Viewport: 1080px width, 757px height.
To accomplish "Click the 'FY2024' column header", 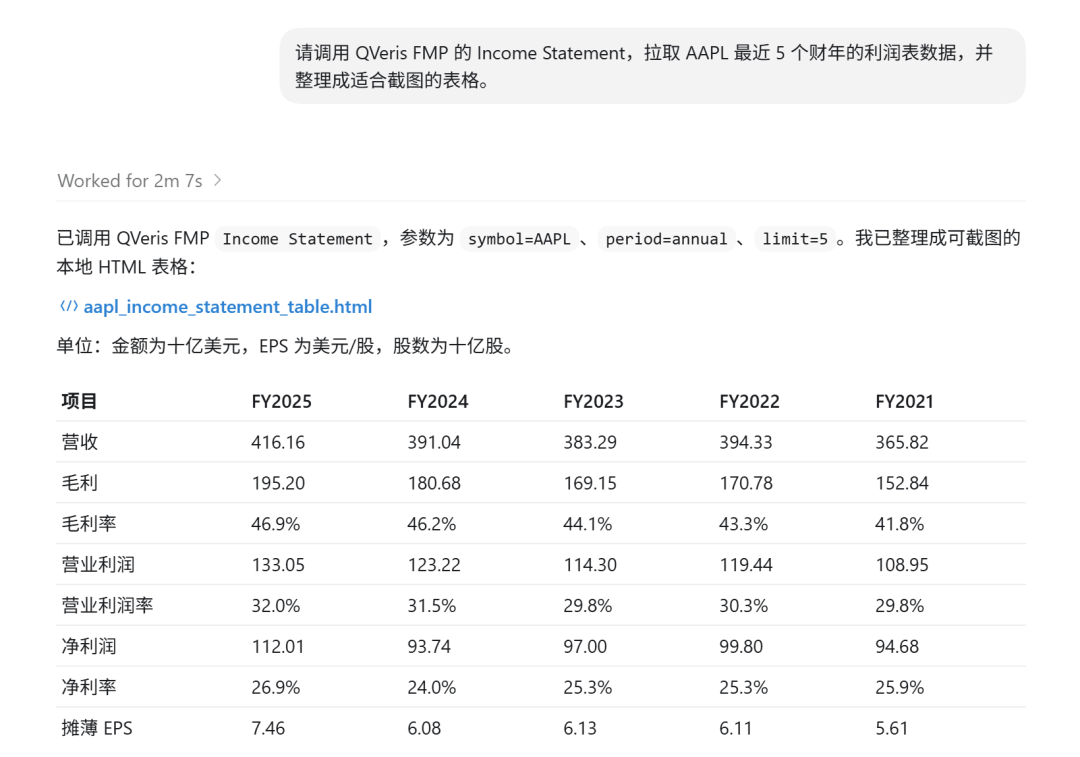I will [437, 402].
